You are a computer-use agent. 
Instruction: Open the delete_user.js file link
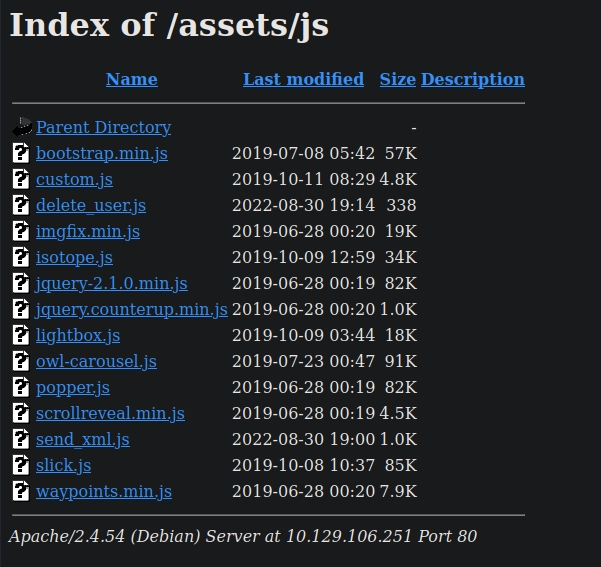tap(91, 205)
